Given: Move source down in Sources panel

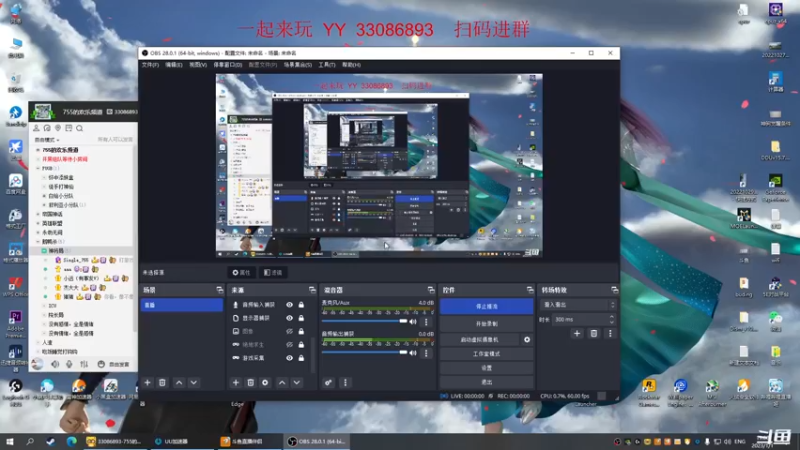Looking at the screenshot, I should click(297, 383).
